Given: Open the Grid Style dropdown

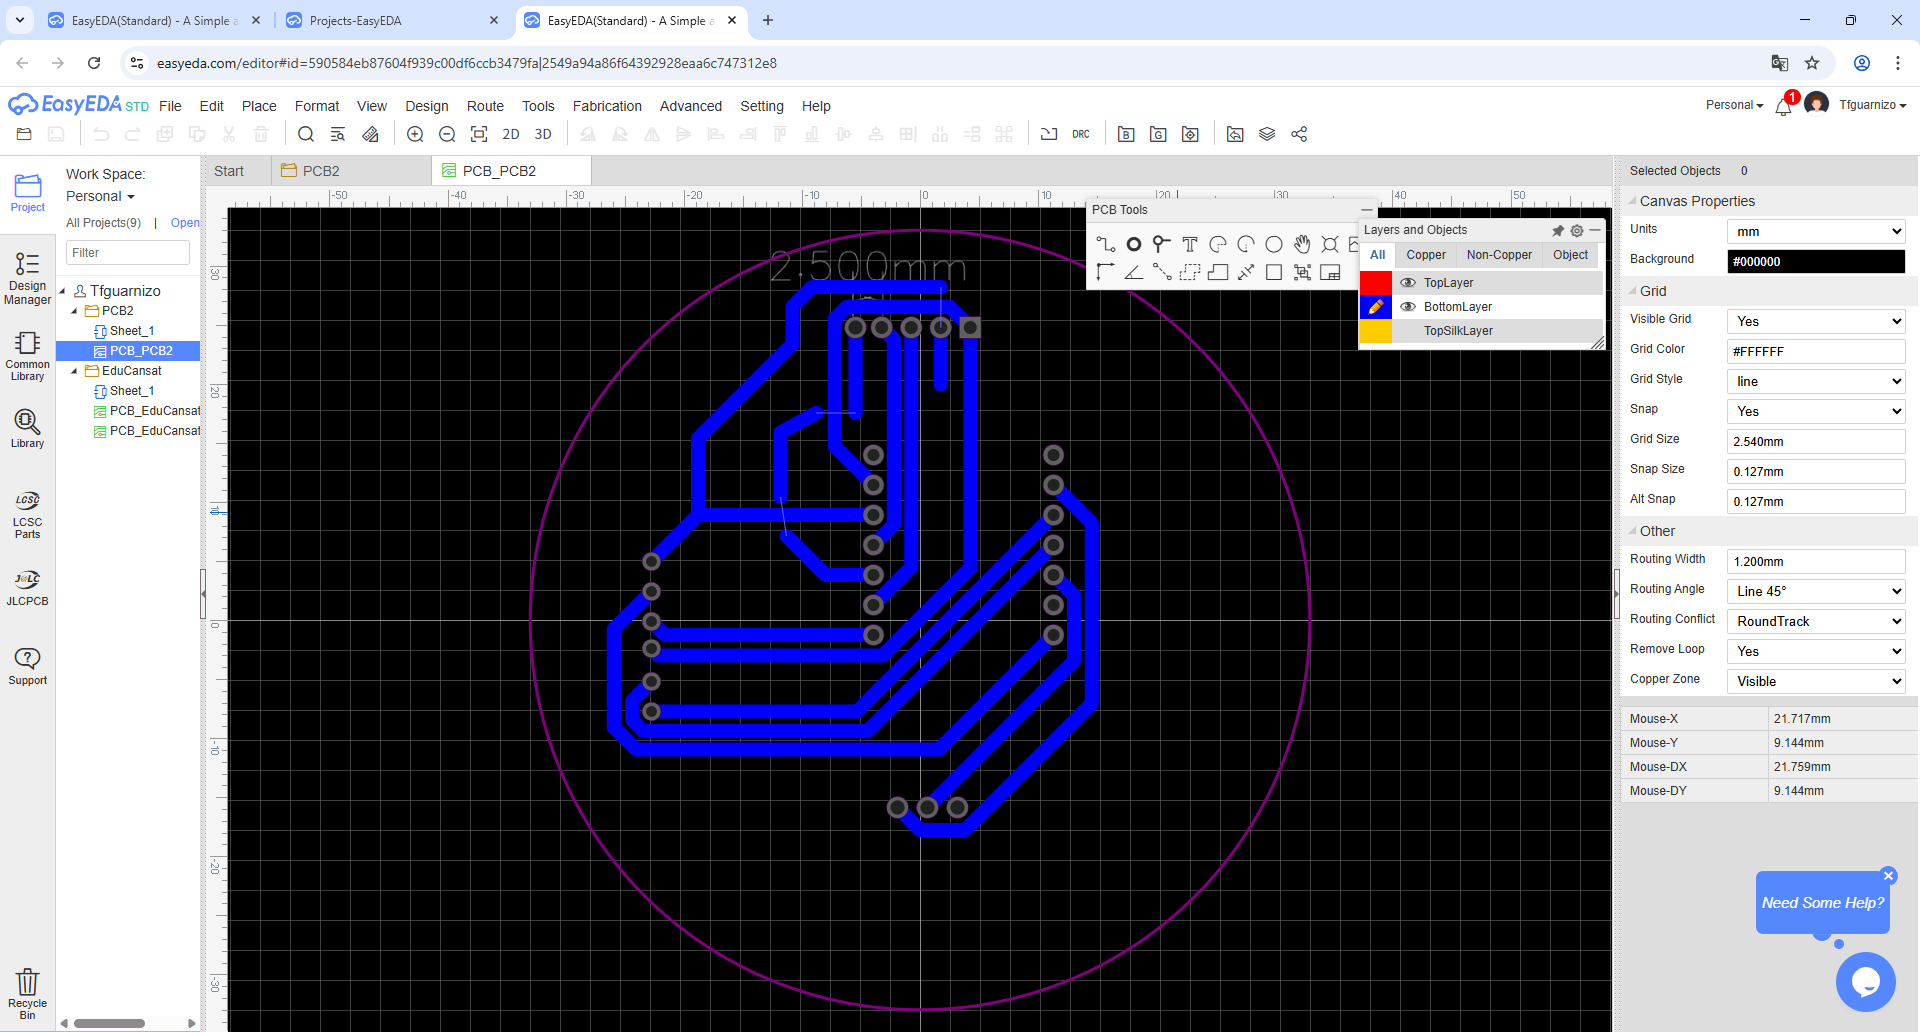Looking at the screenshot, I should [x=1816, y=381].
